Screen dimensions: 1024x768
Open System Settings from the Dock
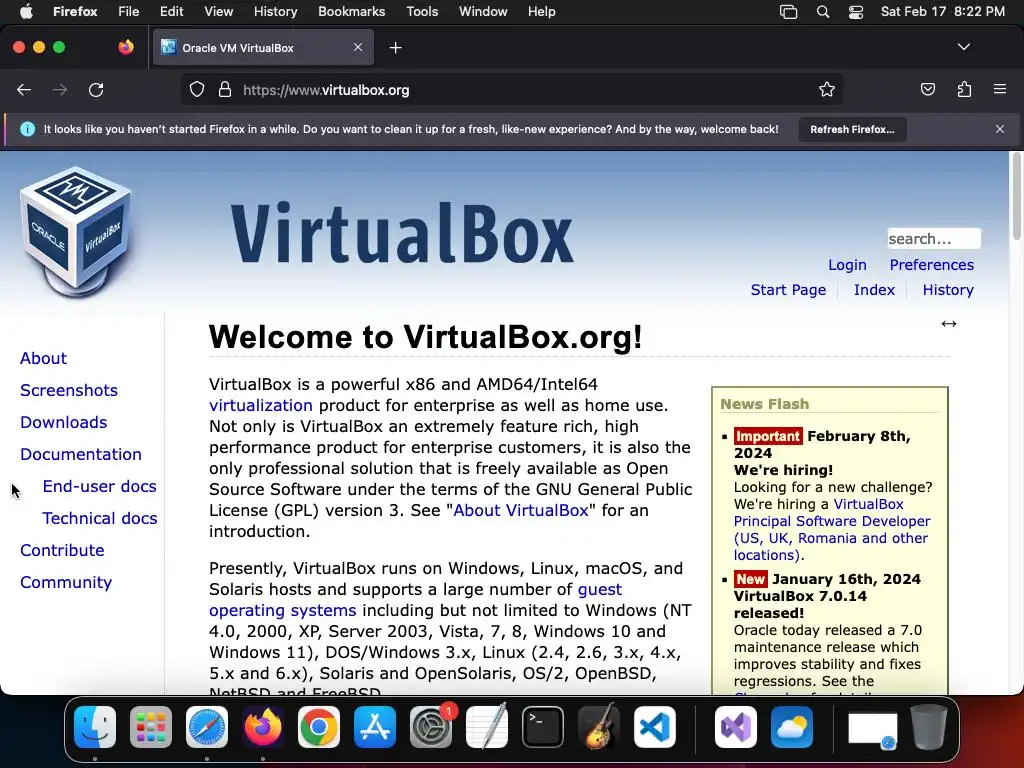[x=431, y=727]
